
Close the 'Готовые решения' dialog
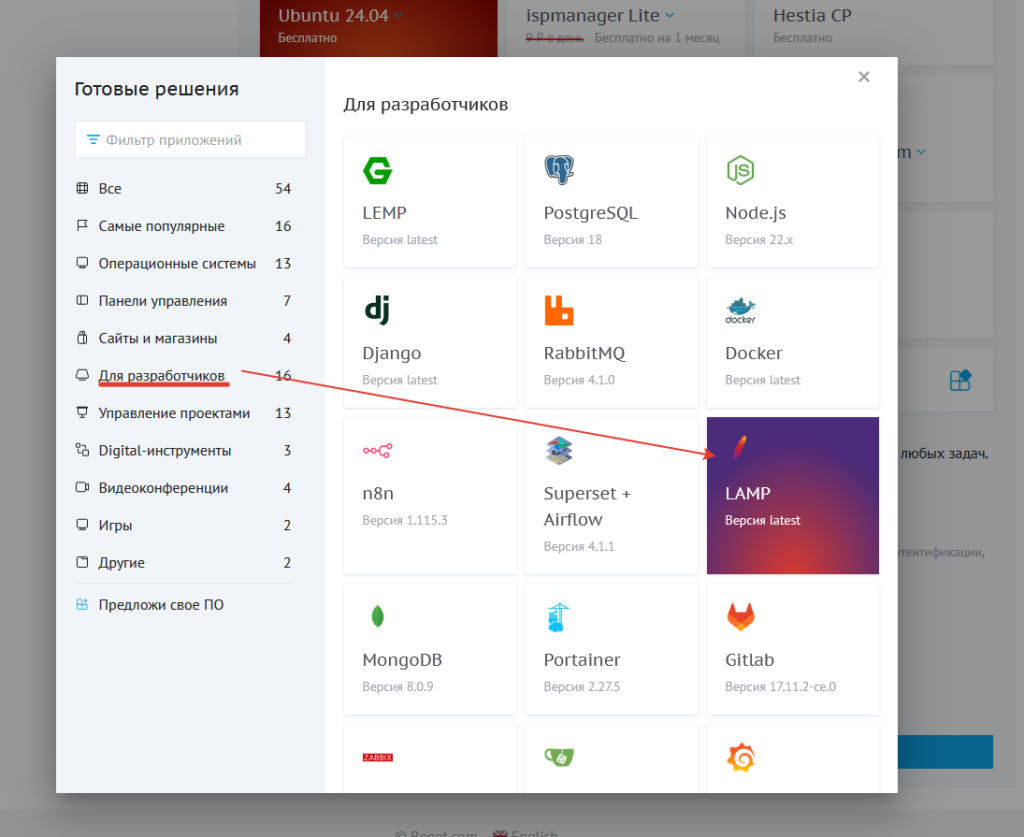[864, 77]
